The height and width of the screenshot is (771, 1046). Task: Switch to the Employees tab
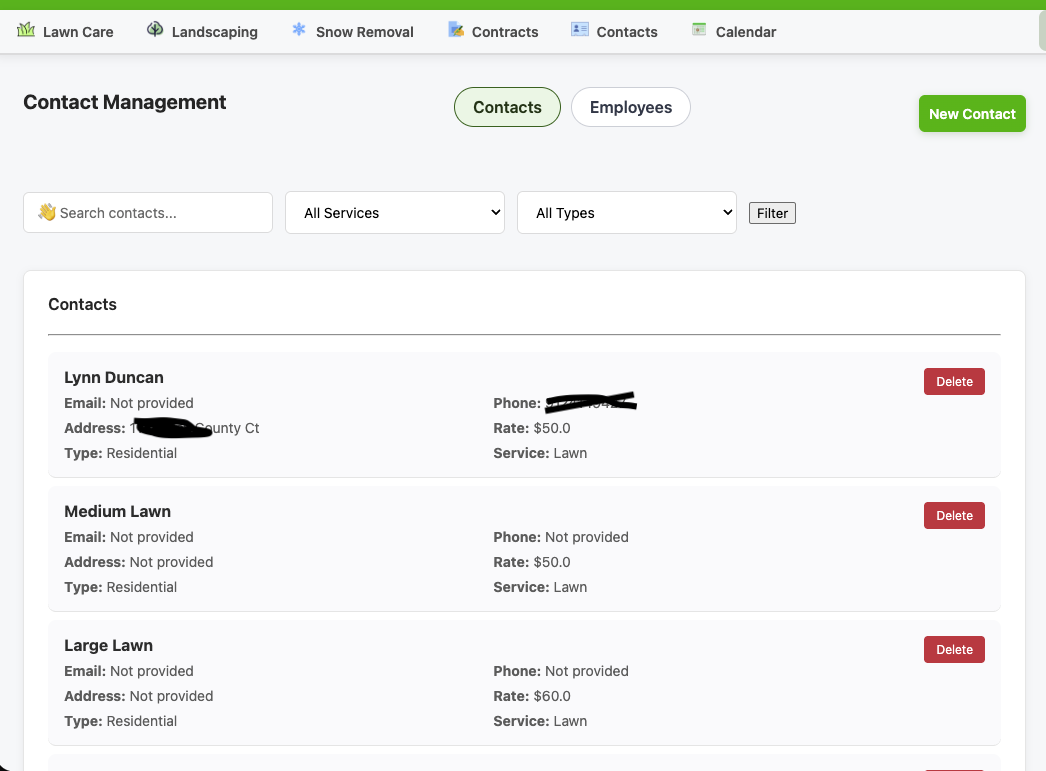630,107
